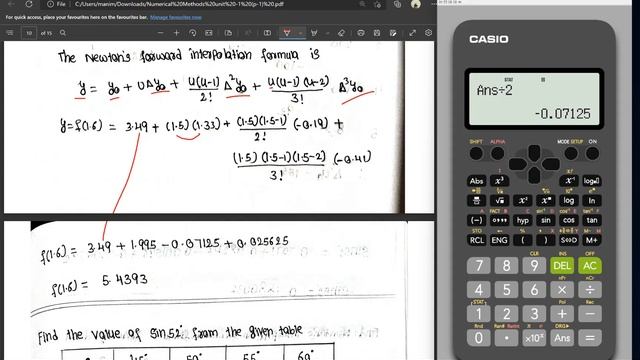Tap the green DEL key
The width and height of the screenshot is (640, 360).
pyautogui.click(x=562, y=266)
